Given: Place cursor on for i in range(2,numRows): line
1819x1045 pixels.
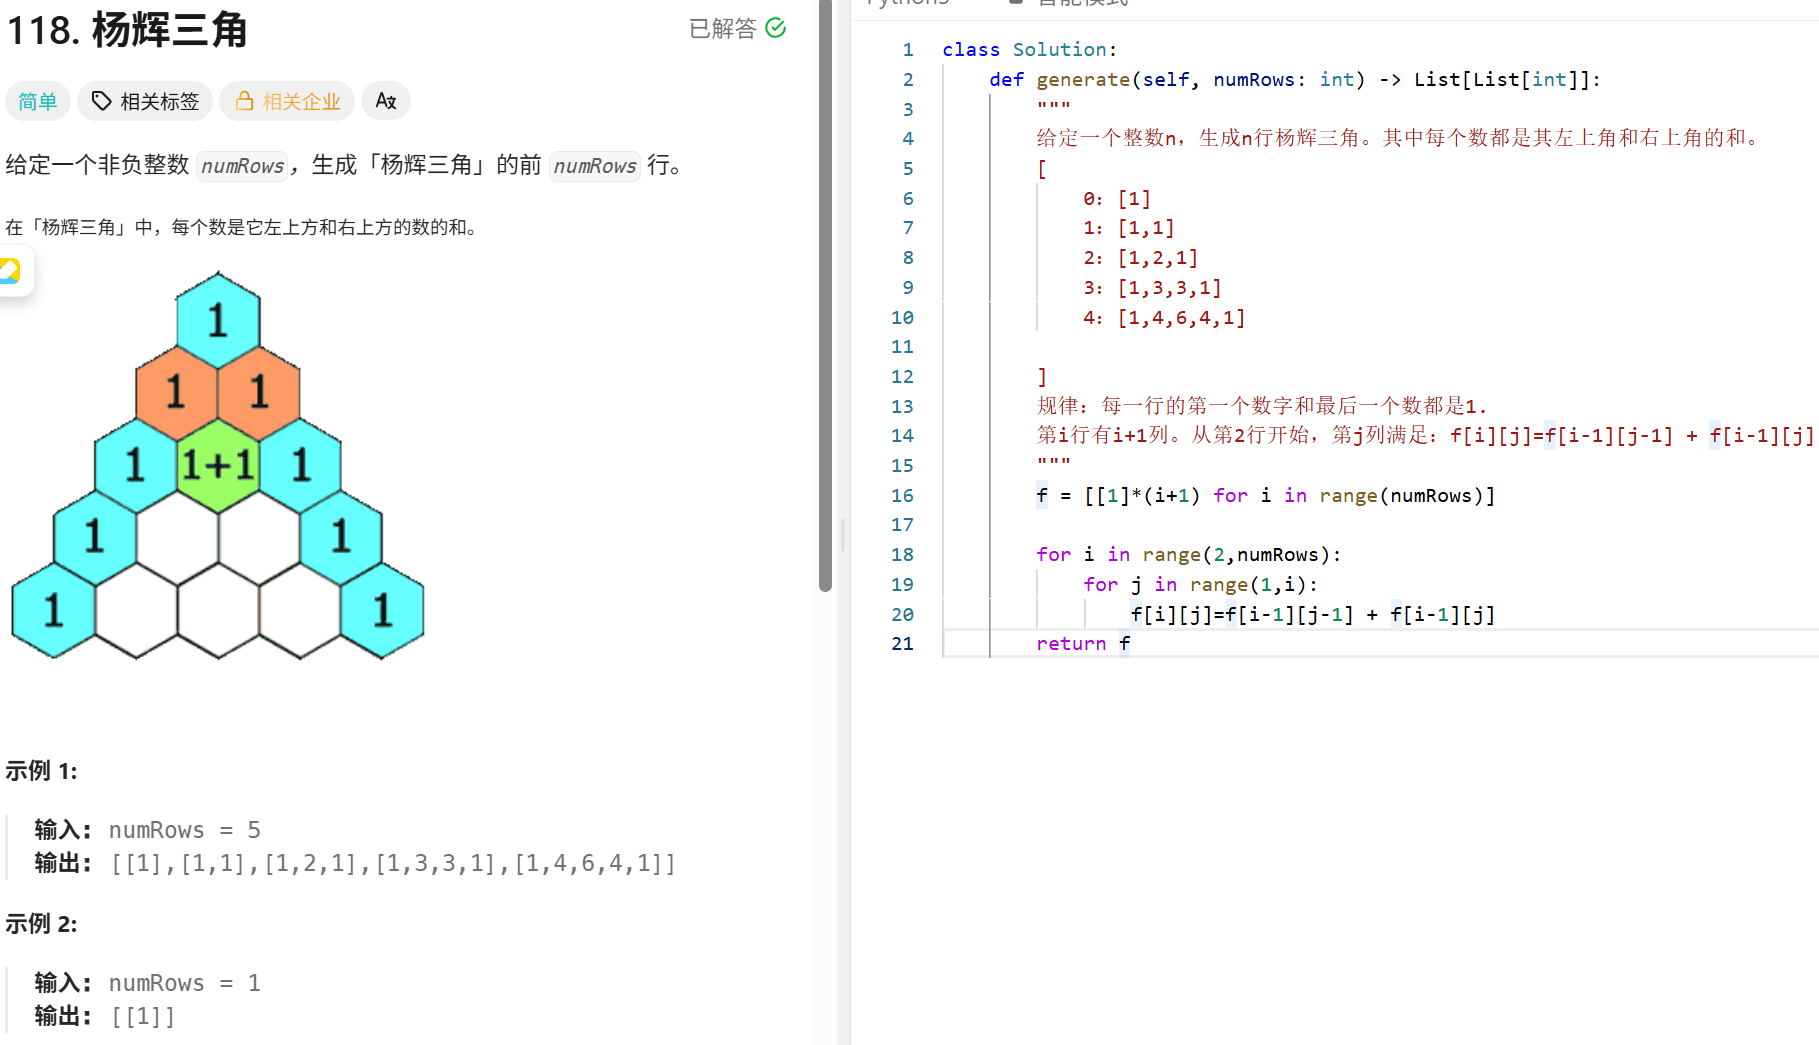Looking at the screenshot, I should pos(1189,554).
